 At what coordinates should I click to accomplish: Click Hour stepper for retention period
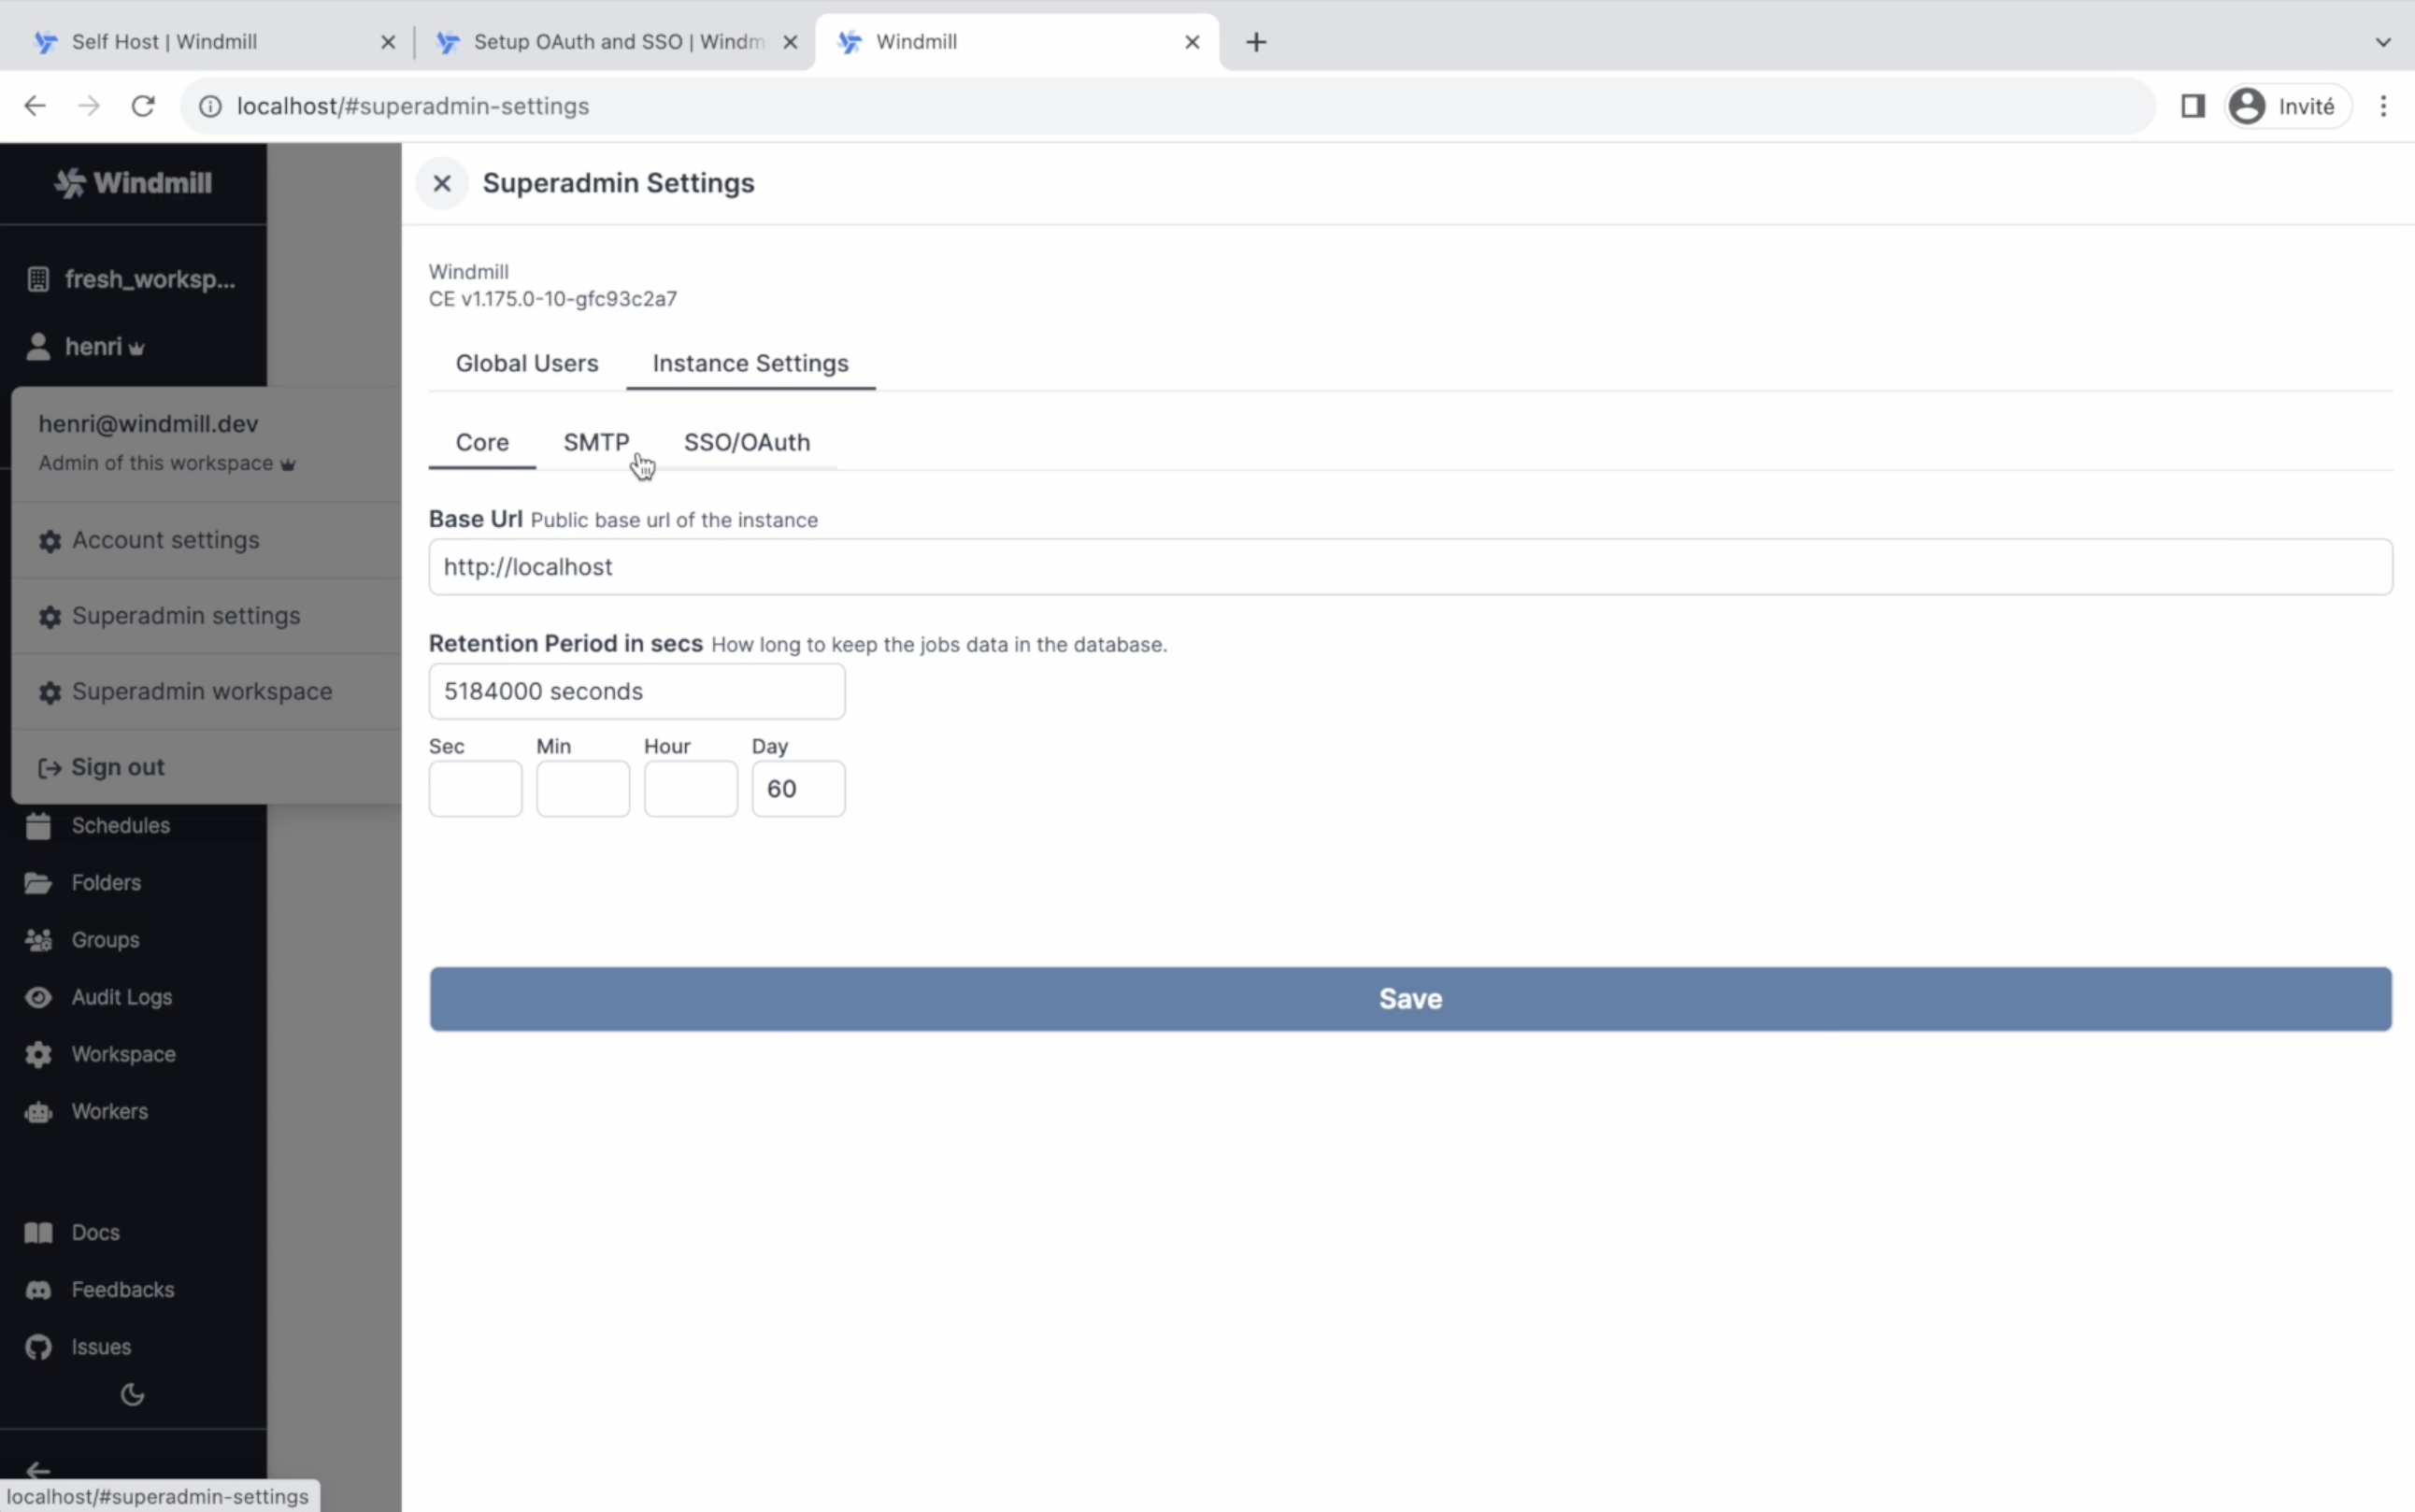[x=692, y=789]
